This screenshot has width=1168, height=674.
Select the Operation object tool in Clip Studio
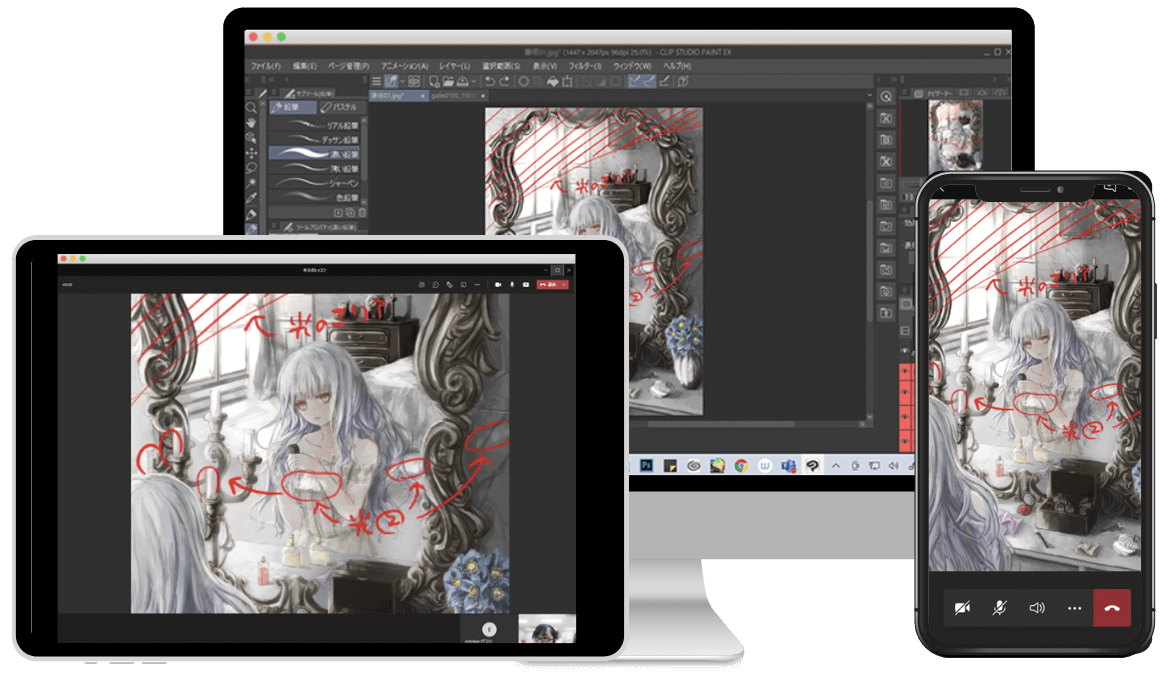[x=251, y=138]
